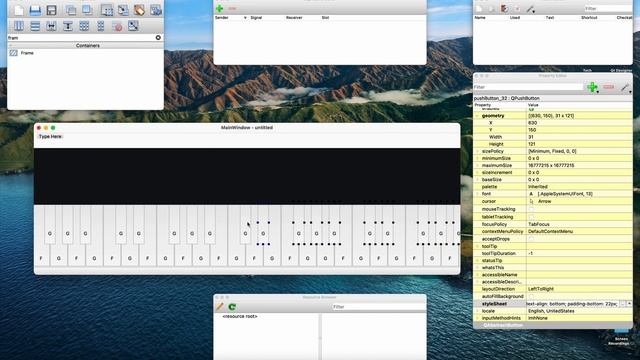Click the Send to Back icon
Screen dimensions: 640x360
click(x=71, y=10)
